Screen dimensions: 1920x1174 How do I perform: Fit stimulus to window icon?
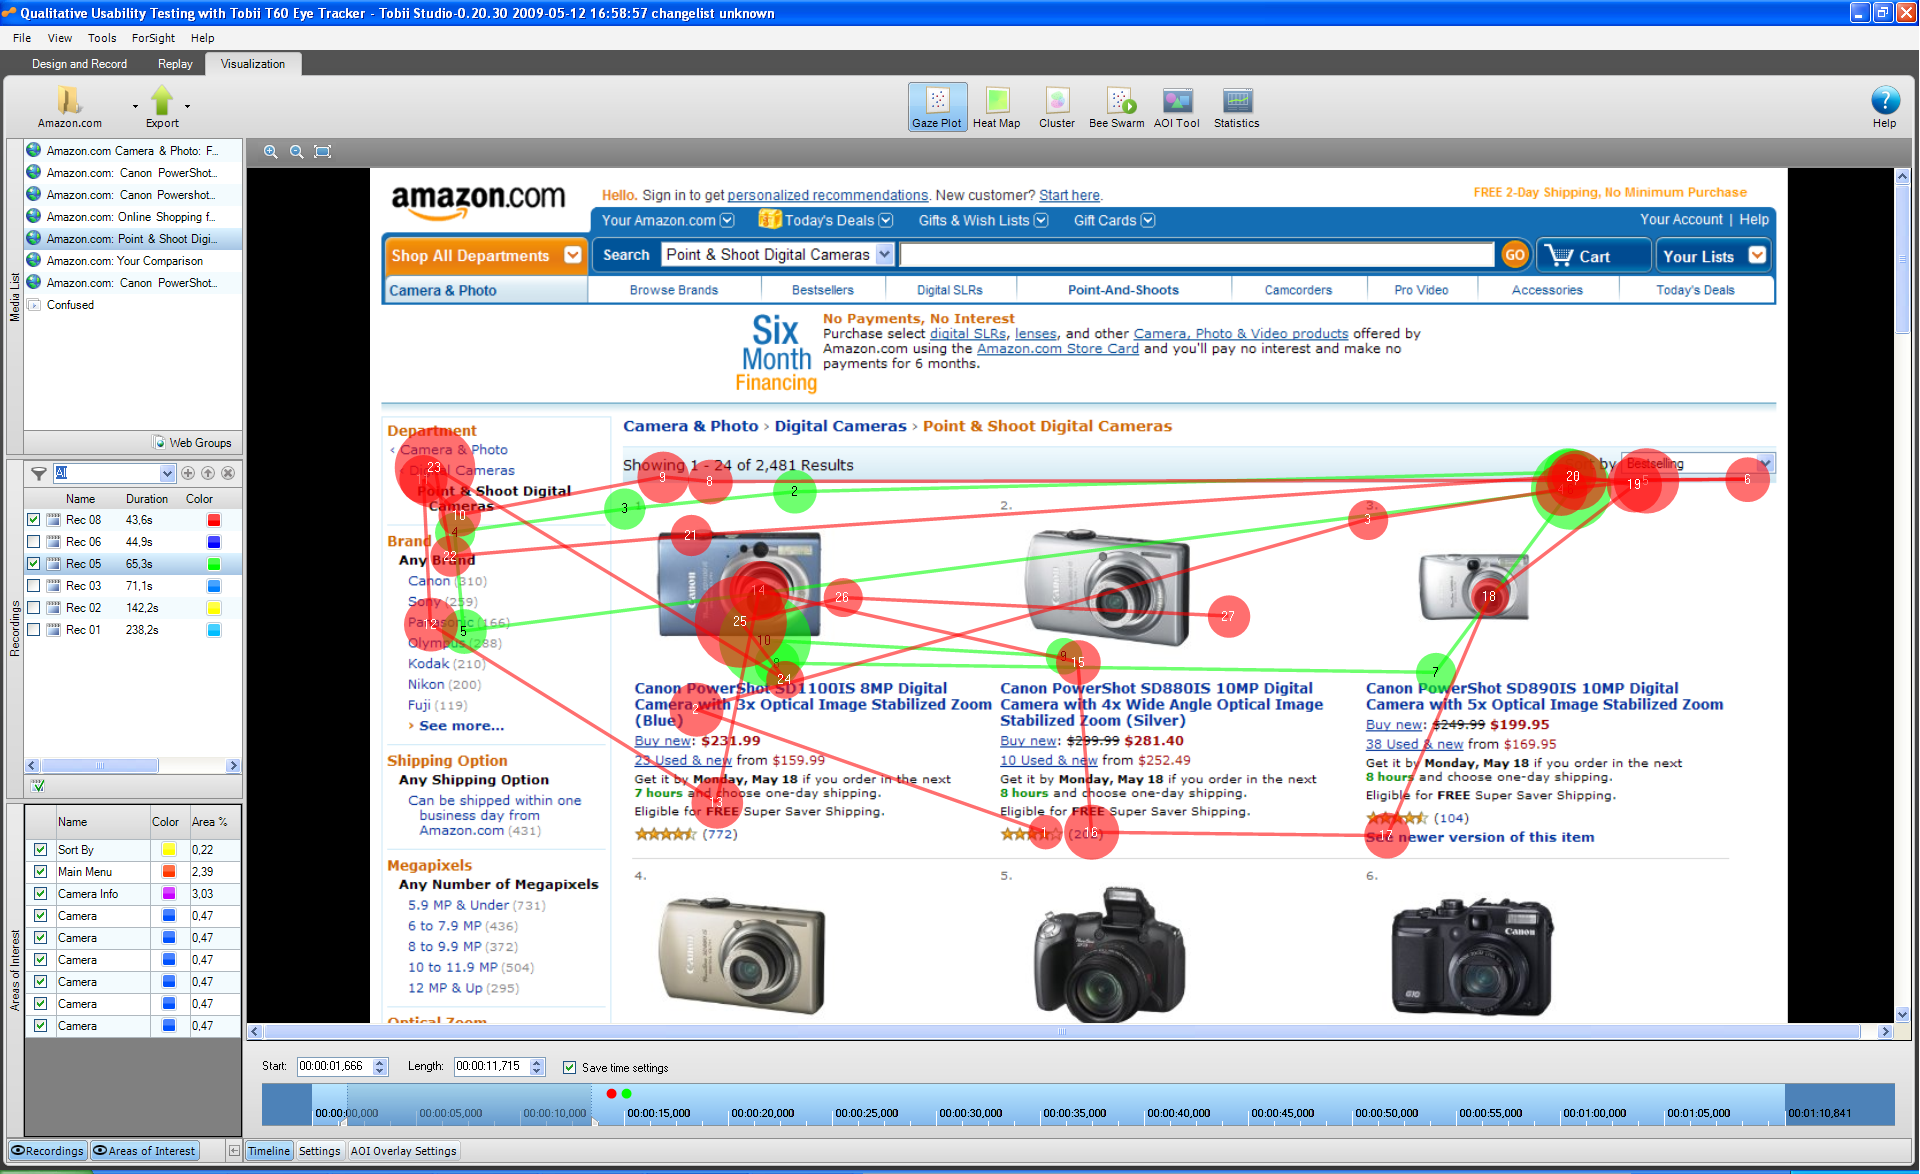pyautogui.click(x=322, y=152)
